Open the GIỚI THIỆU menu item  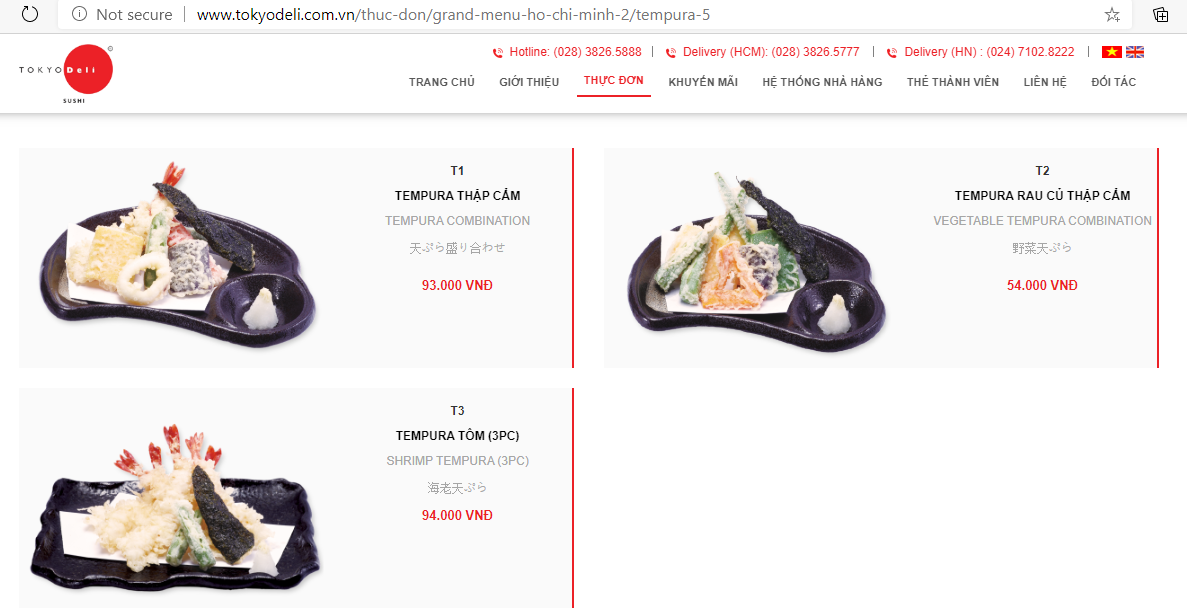[x=529, y=82]
